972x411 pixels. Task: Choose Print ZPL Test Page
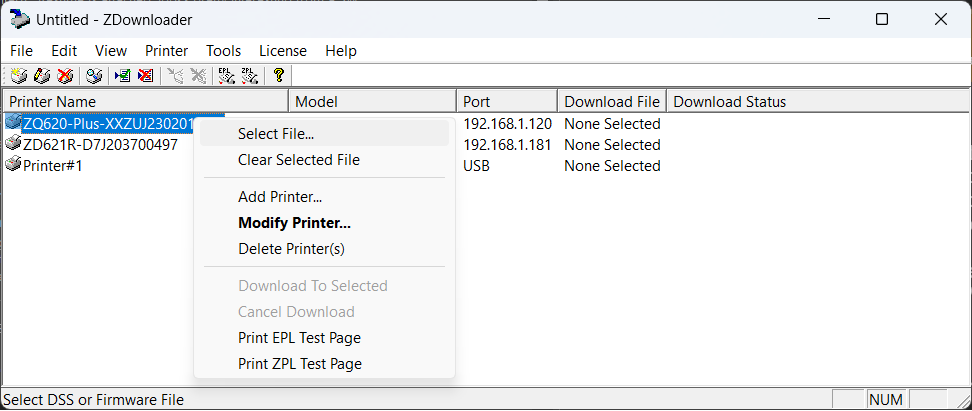pos(324,364)
